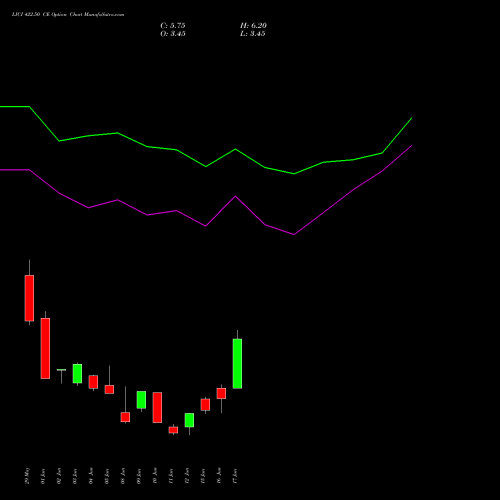Click the purple indicator line
The width and height of the screenshot is (500, 500).
(206, 226)
